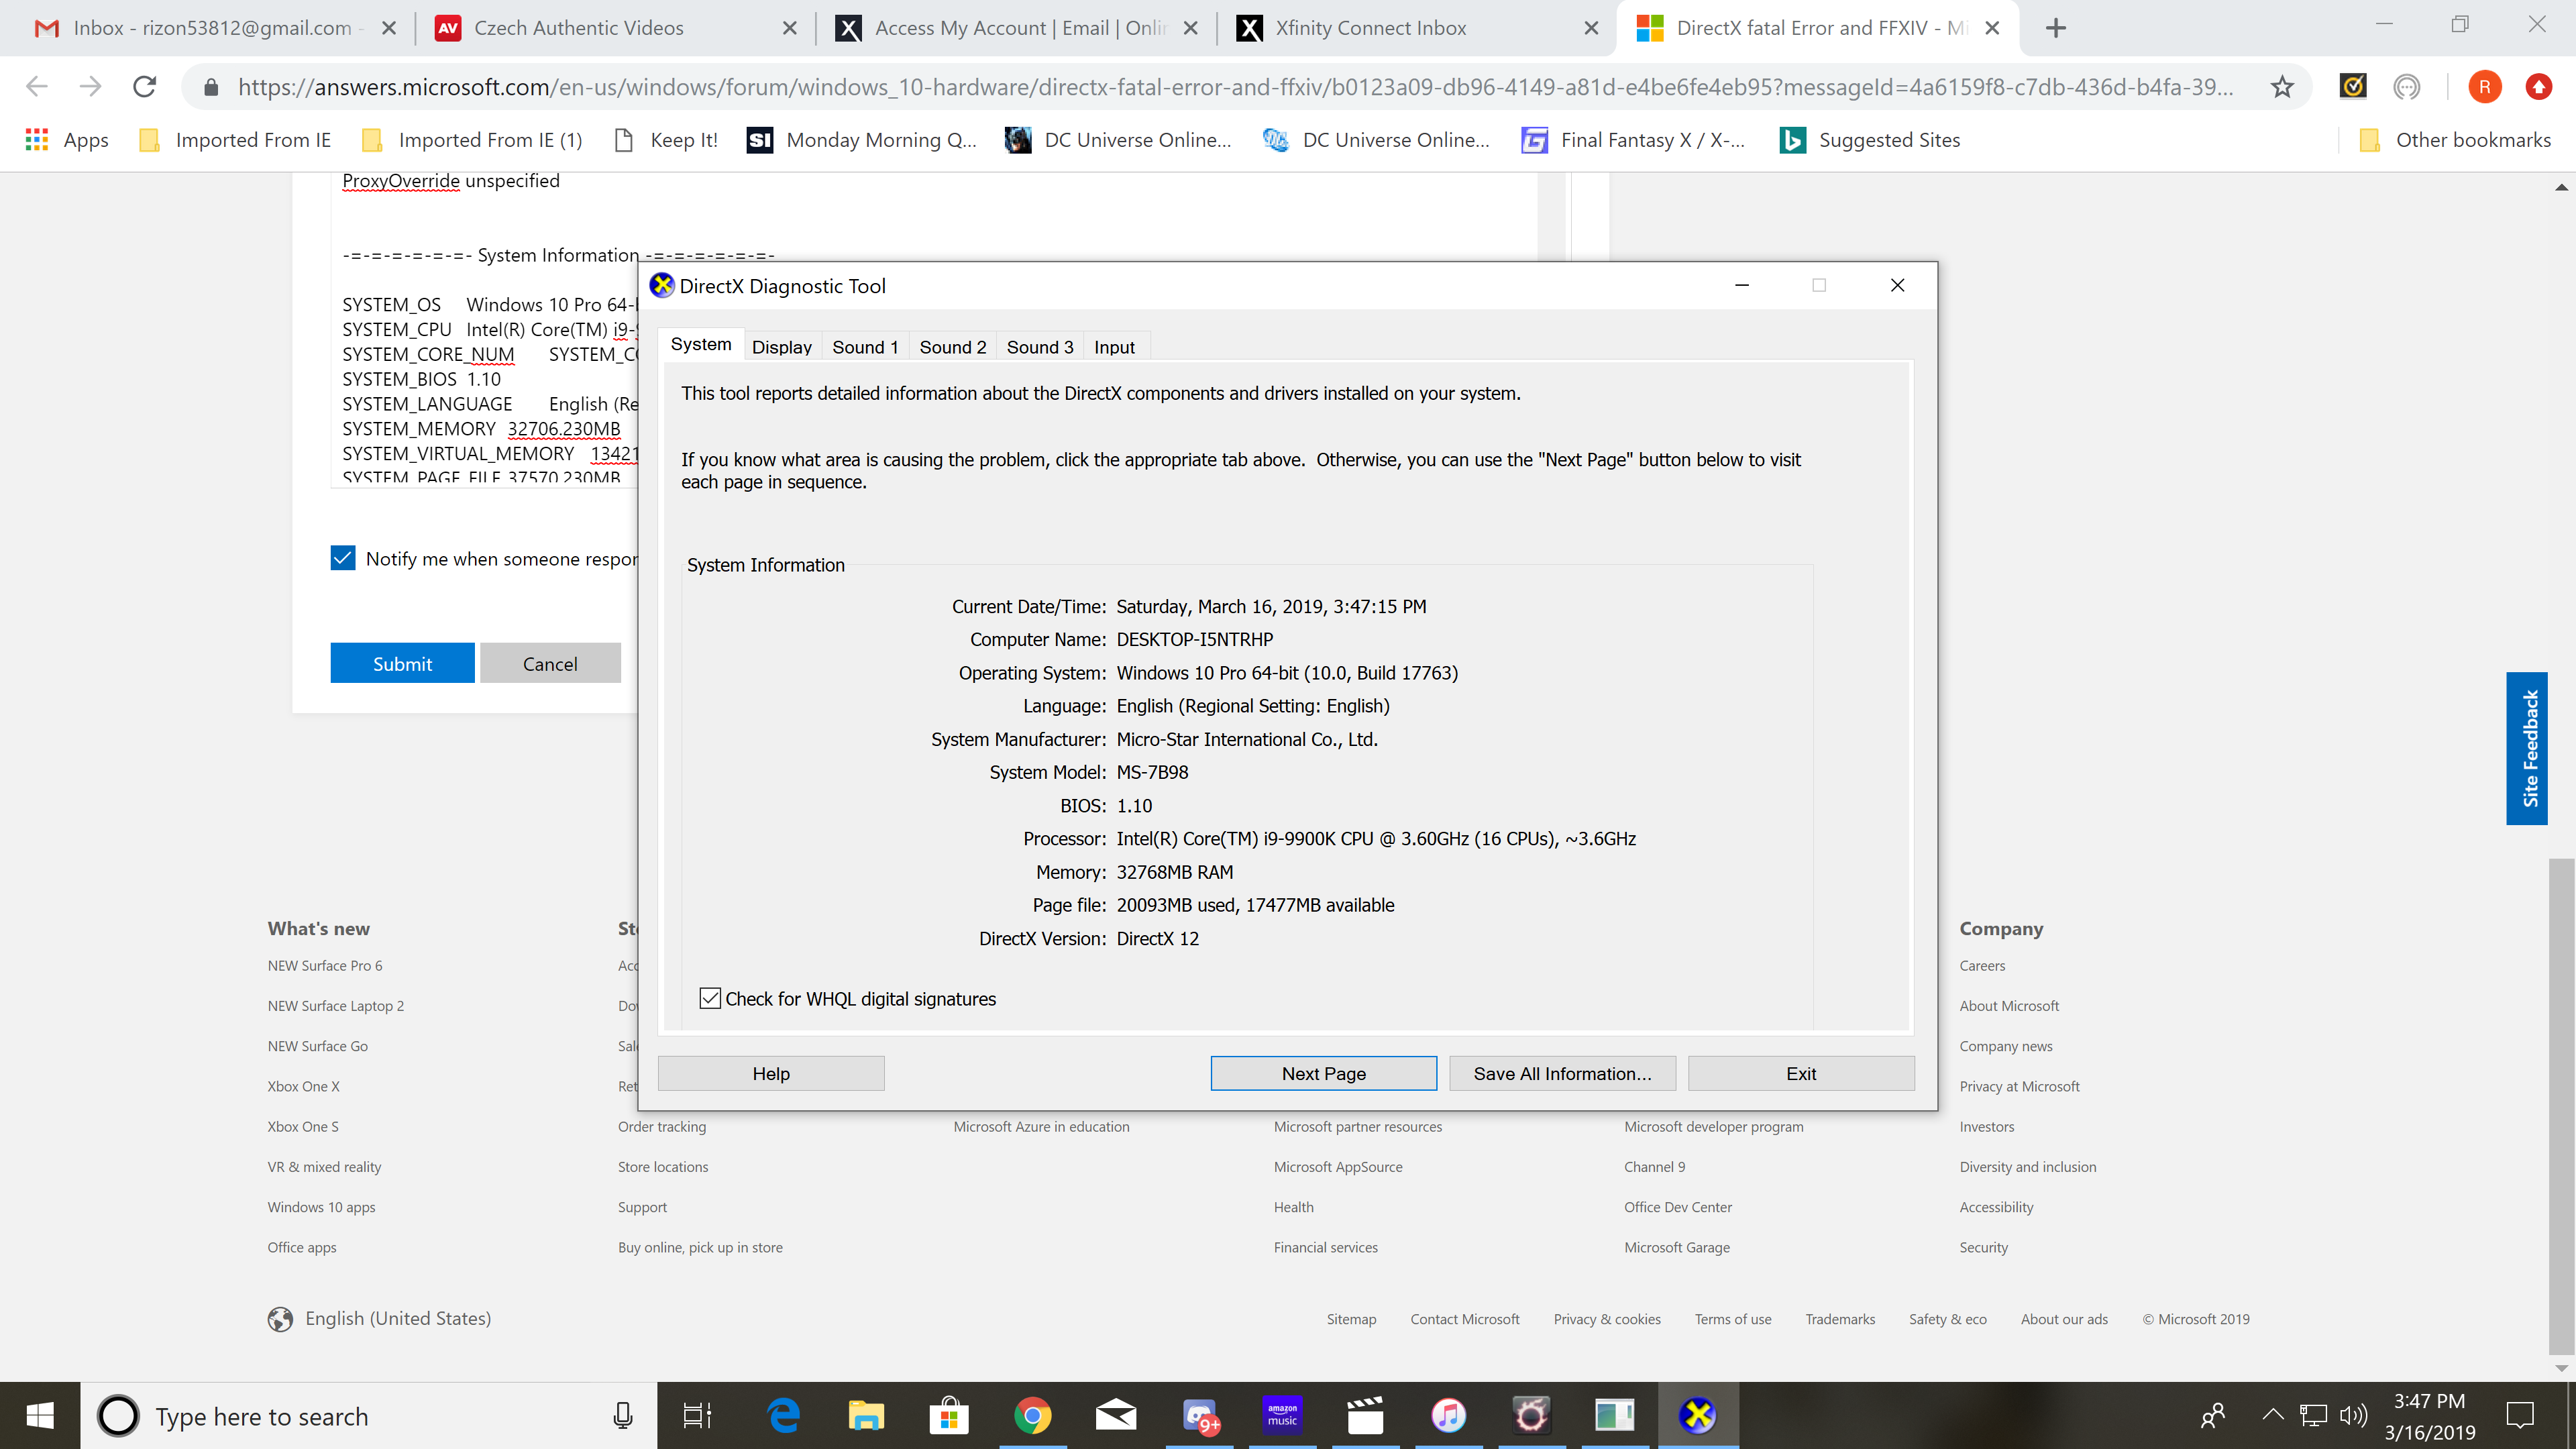
Task: Reload the current page
Action: [145, 87]
